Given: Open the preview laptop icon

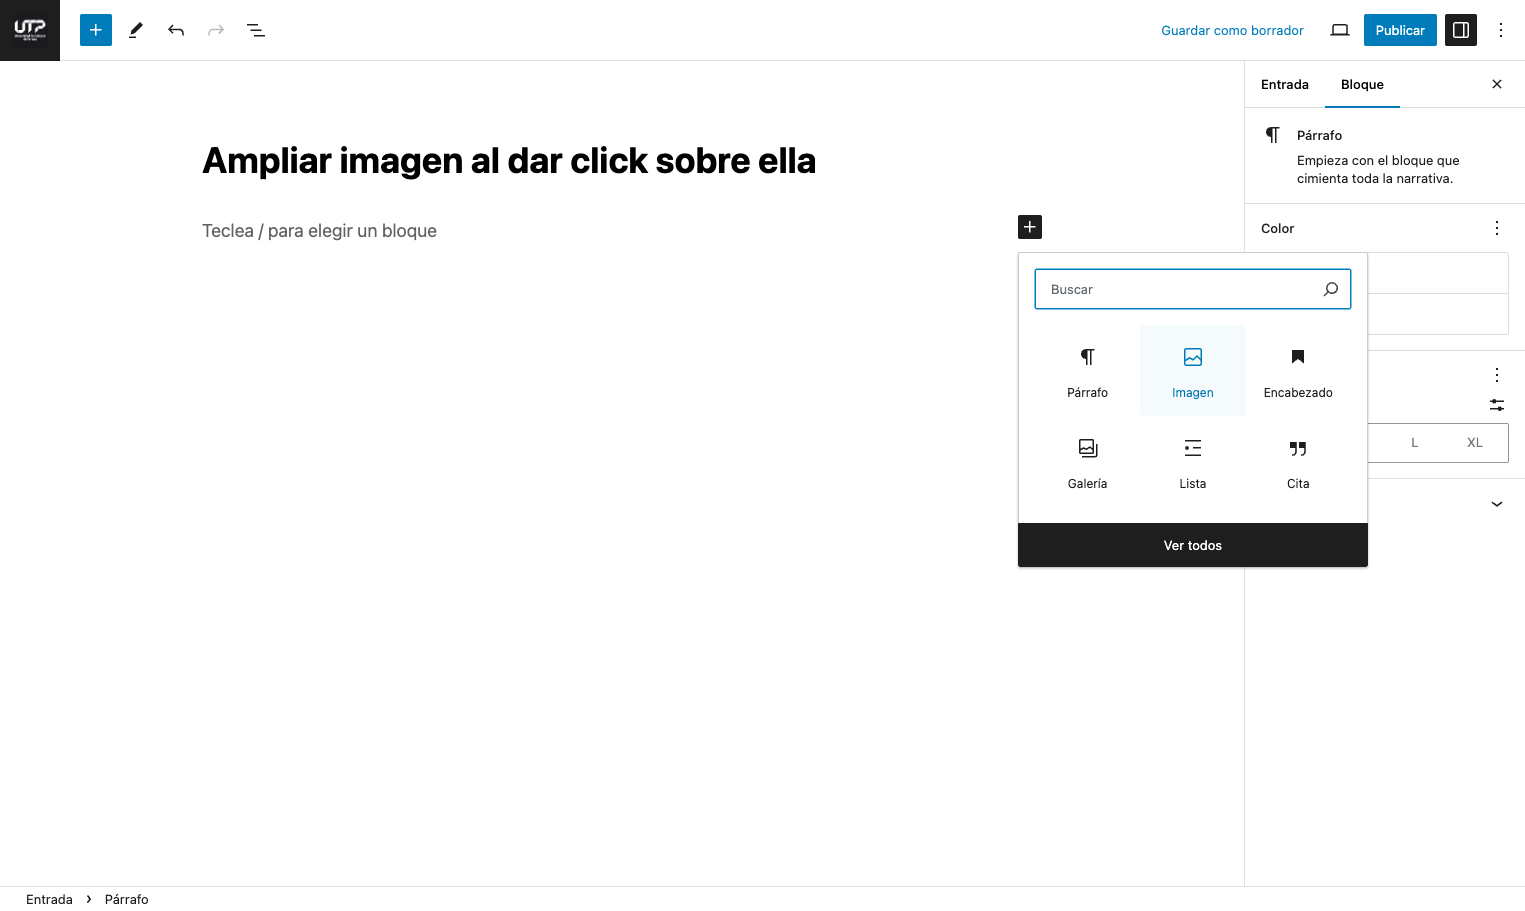Looking at the screenshot, I should 1340,30.
